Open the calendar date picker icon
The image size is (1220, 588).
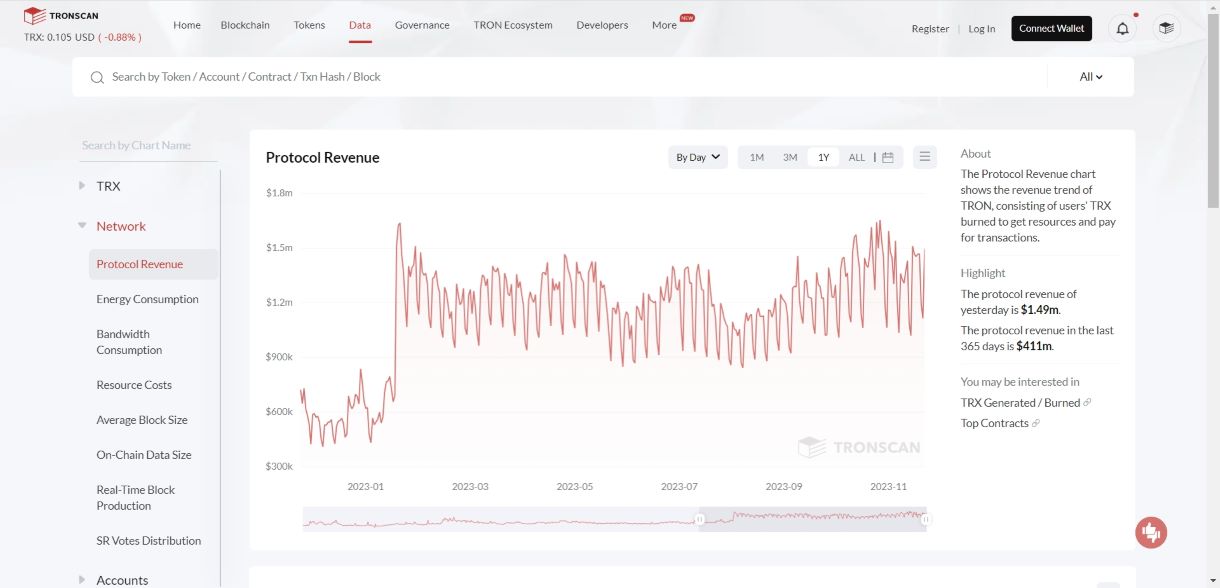[887, 157]
